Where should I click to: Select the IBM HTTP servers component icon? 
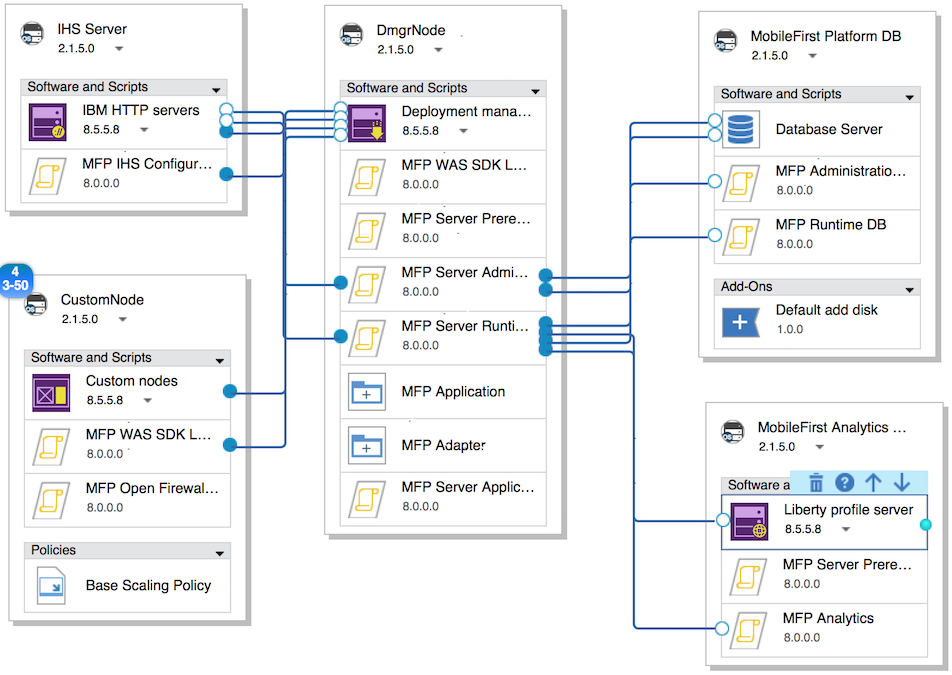click(x=48, y=121)
